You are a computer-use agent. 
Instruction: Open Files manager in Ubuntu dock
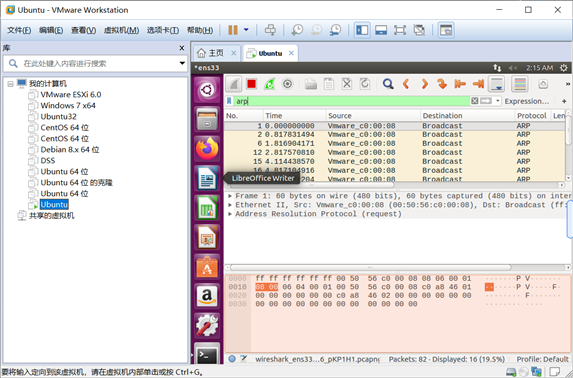(207, 119)
